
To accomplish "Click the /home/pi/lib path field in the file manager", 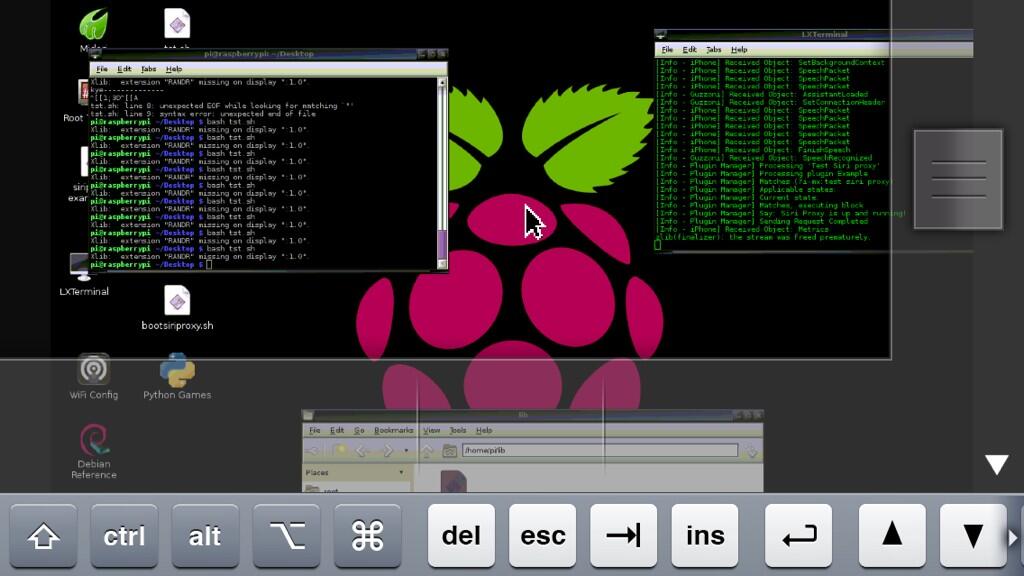I will [600, 451].
